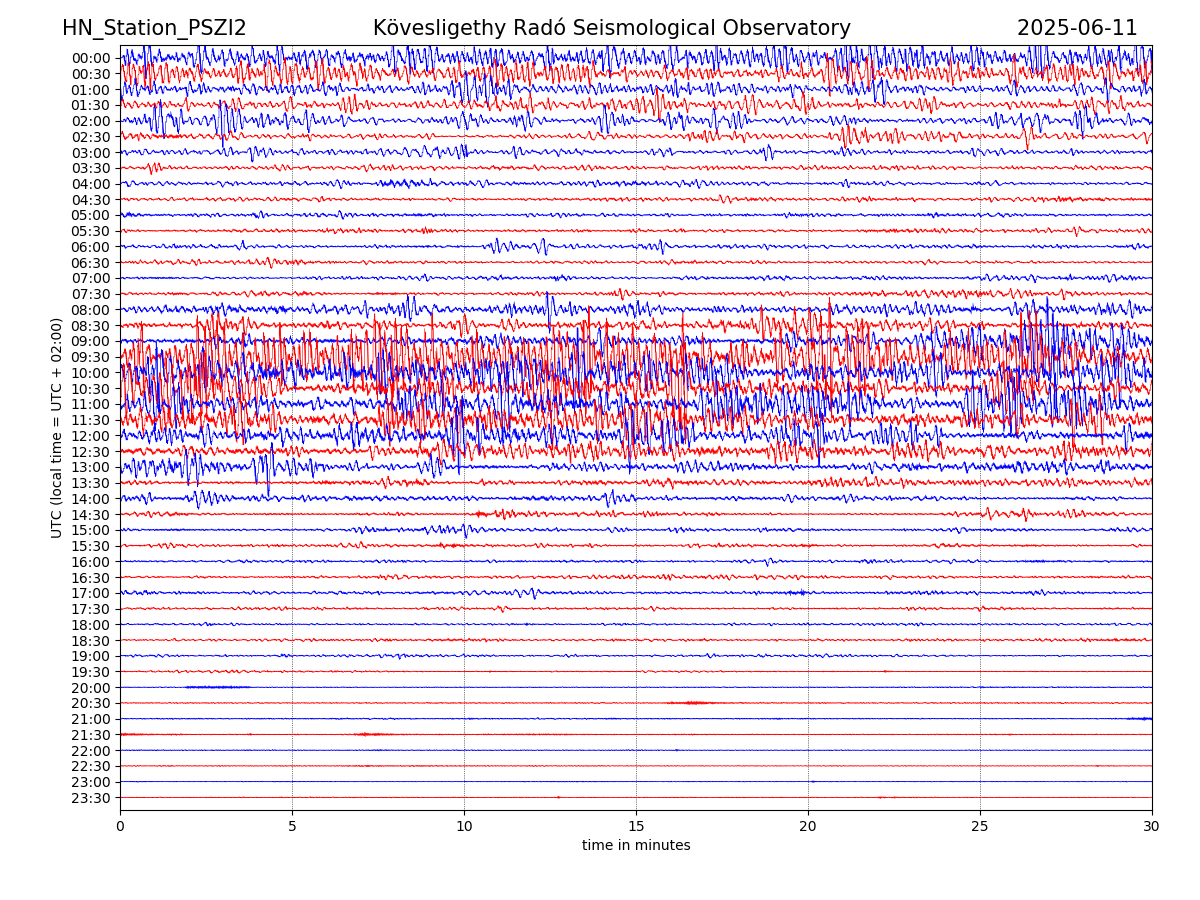
Task: Click the Kövesligethy Radó Seismological Observatory heading
Action: click(611, 28)
